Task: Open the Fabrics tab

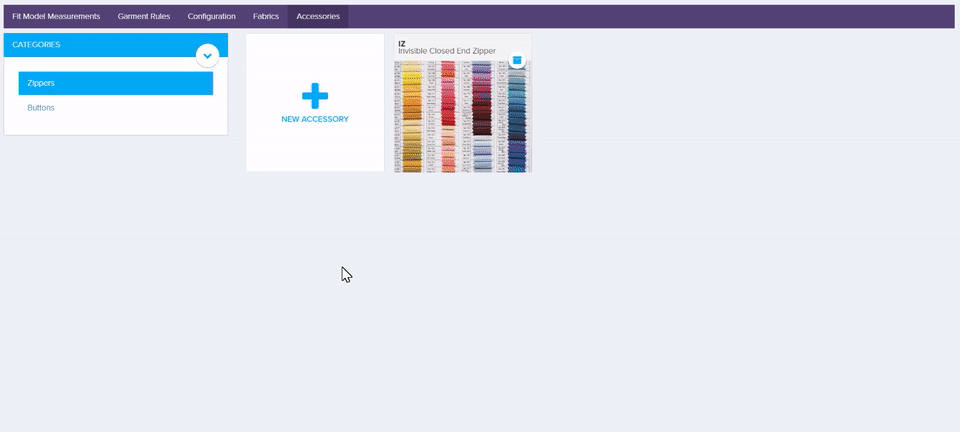Action: click(x=266, y=17)
